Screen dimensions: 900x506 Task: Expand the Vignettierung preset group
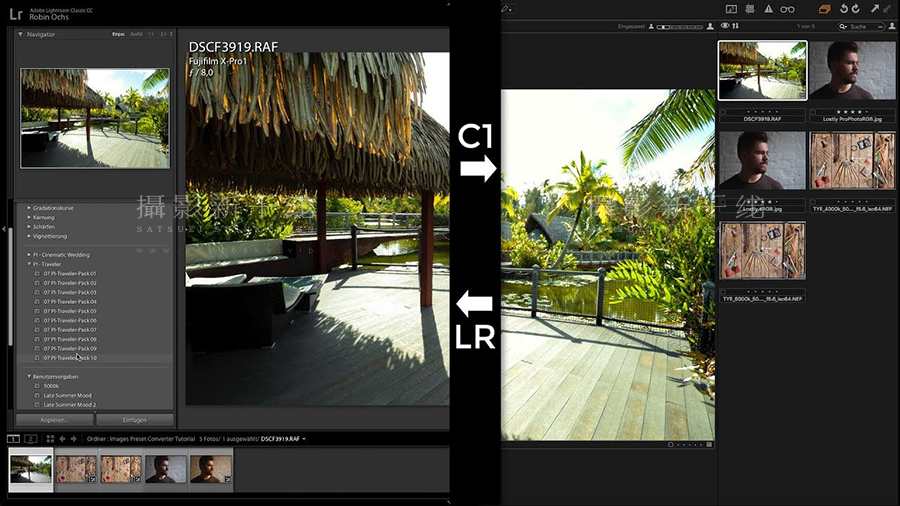coord(29,236)
